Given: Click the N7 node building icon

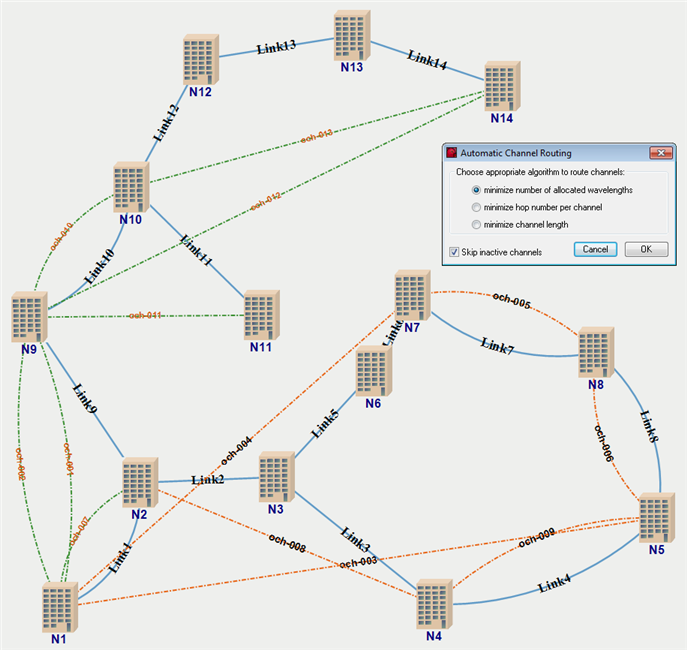Looking at the screenshot, I should [412, 295].
